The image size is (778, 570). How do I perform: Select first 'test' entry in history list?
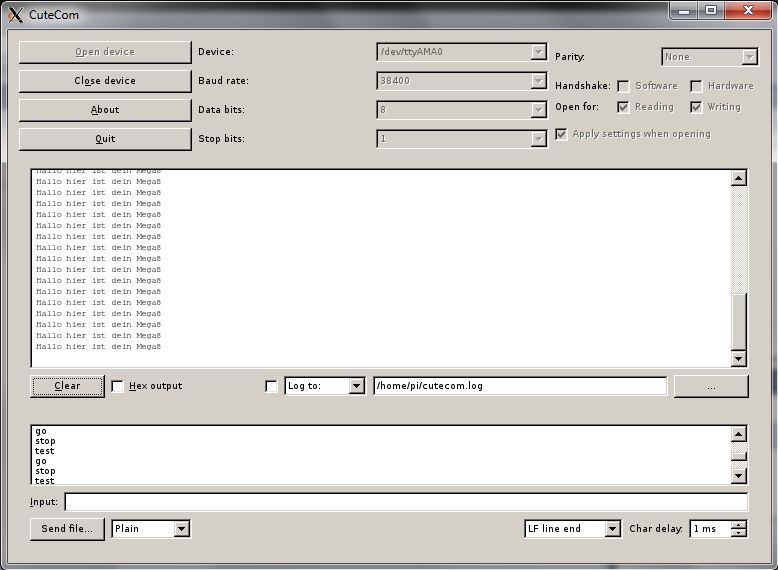point(45,451)
